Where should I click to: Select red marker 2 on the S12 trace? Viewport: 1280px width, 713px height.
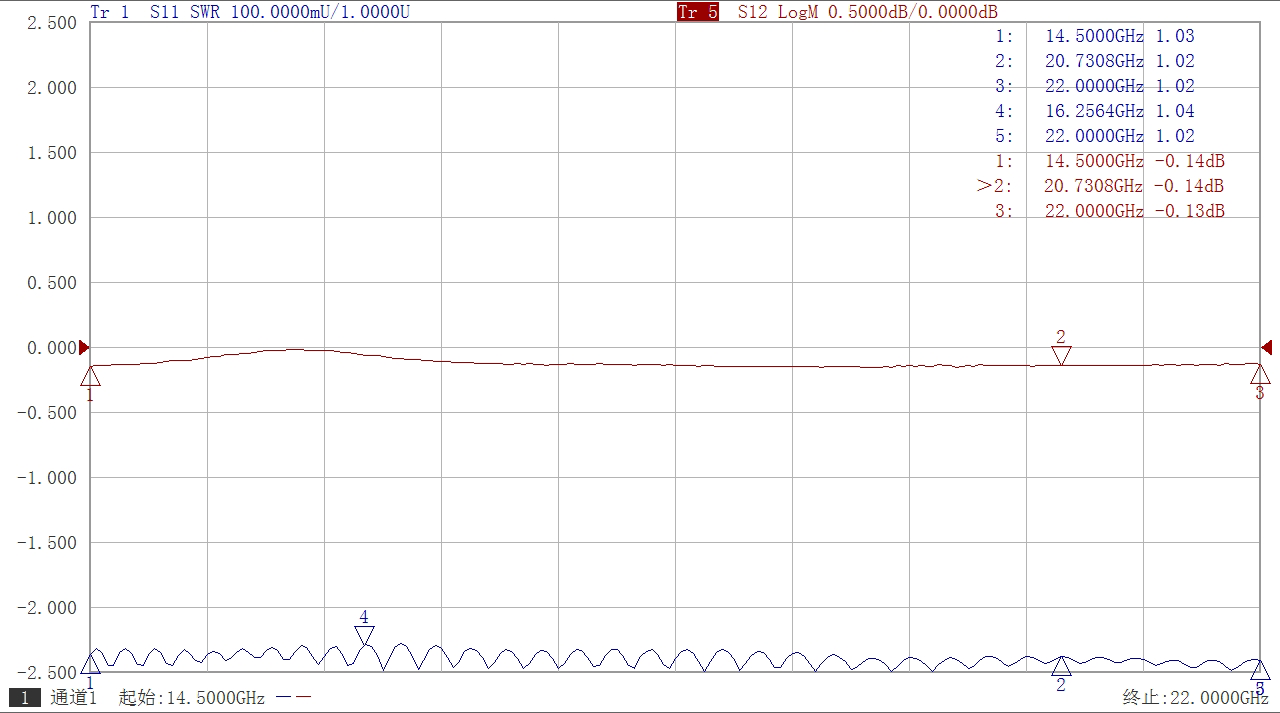[1061, 354]
